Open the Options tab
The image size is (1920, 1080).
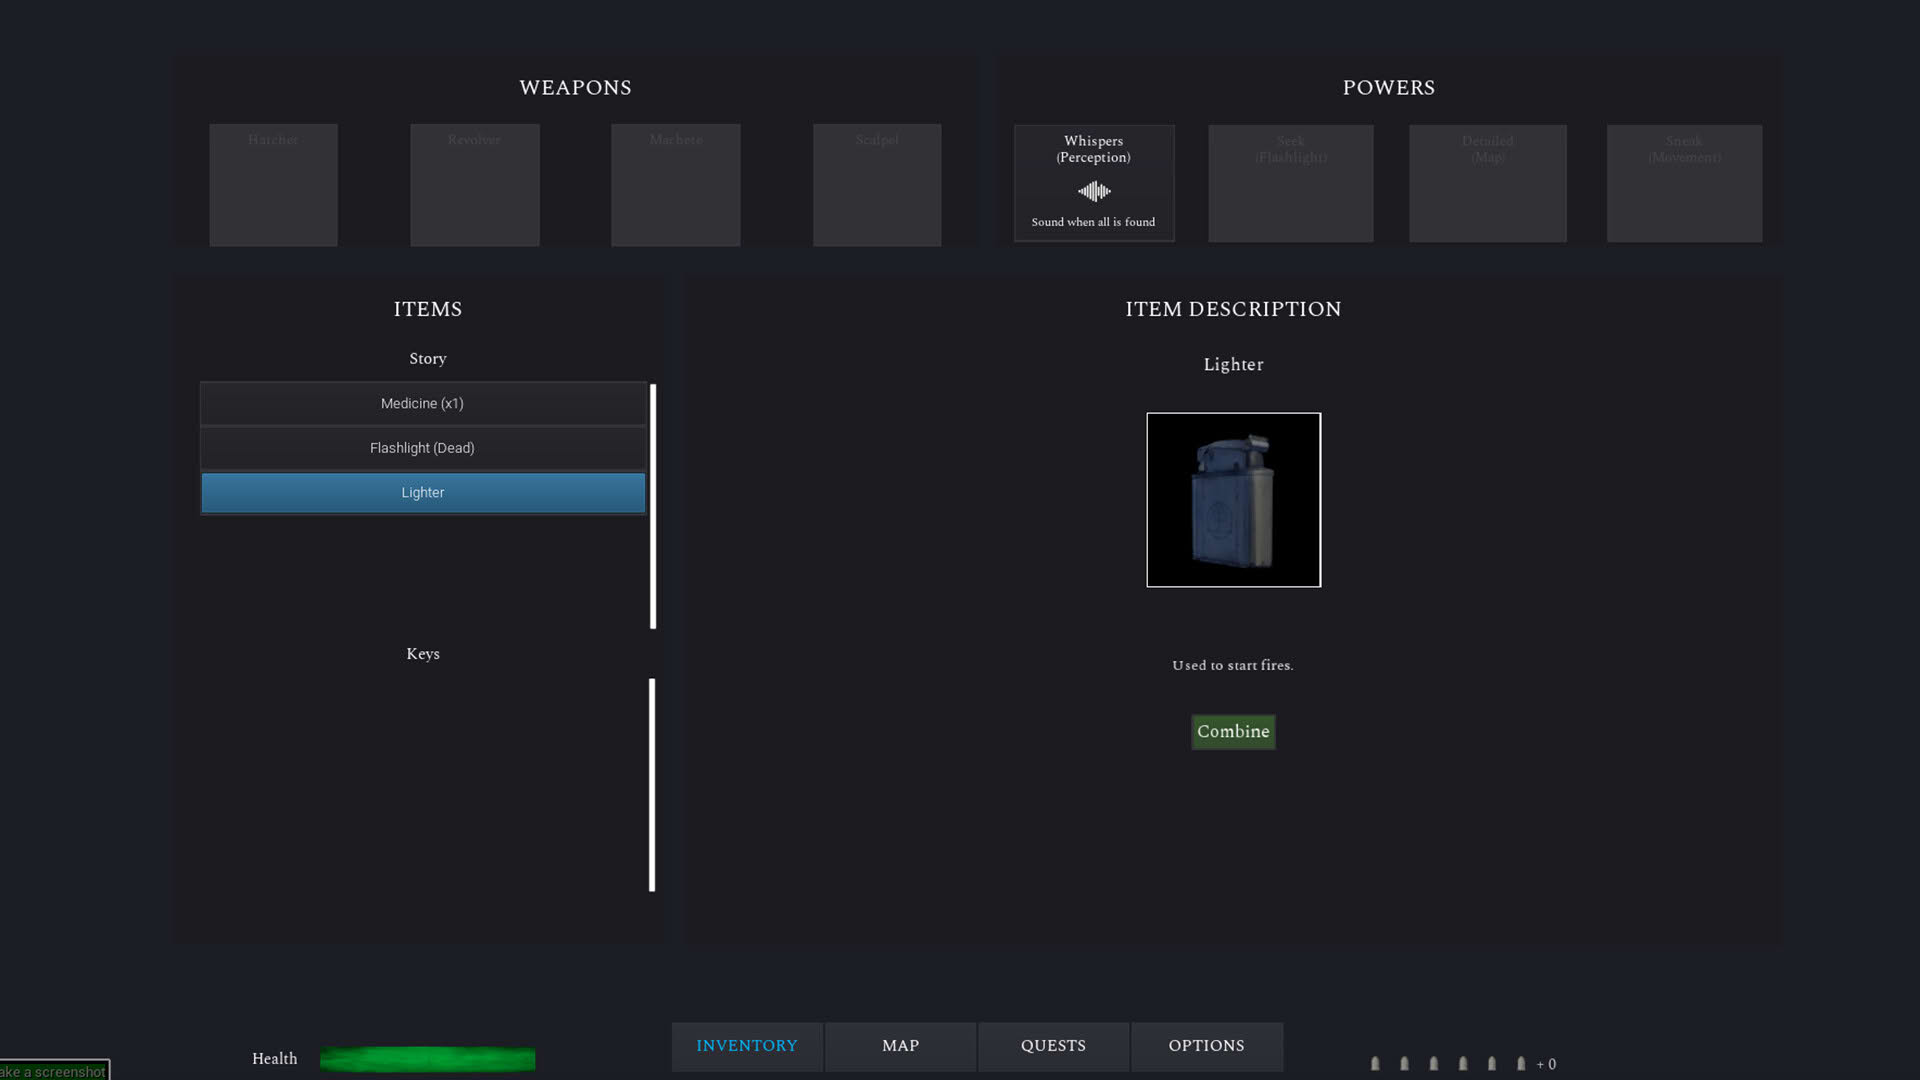[1207, 1046]
